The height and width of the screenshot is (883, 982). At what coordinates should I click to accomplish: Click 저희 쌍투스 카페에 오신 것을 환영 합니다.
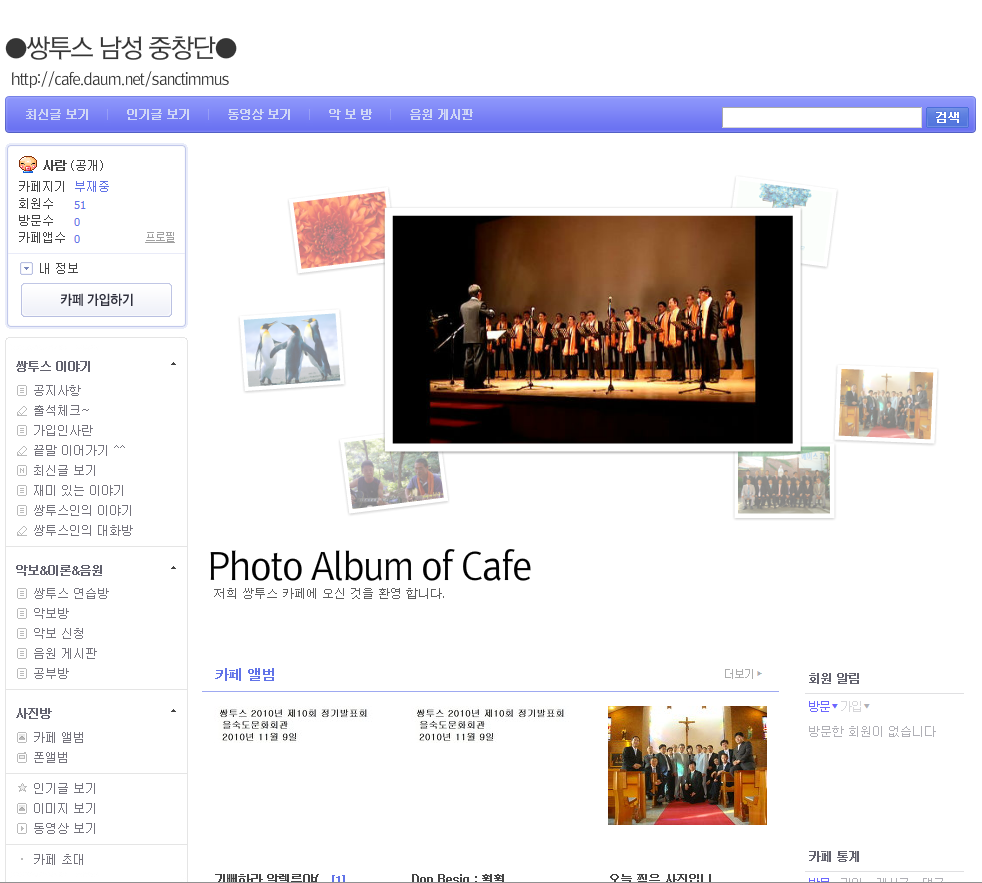[x=329, y=593]
